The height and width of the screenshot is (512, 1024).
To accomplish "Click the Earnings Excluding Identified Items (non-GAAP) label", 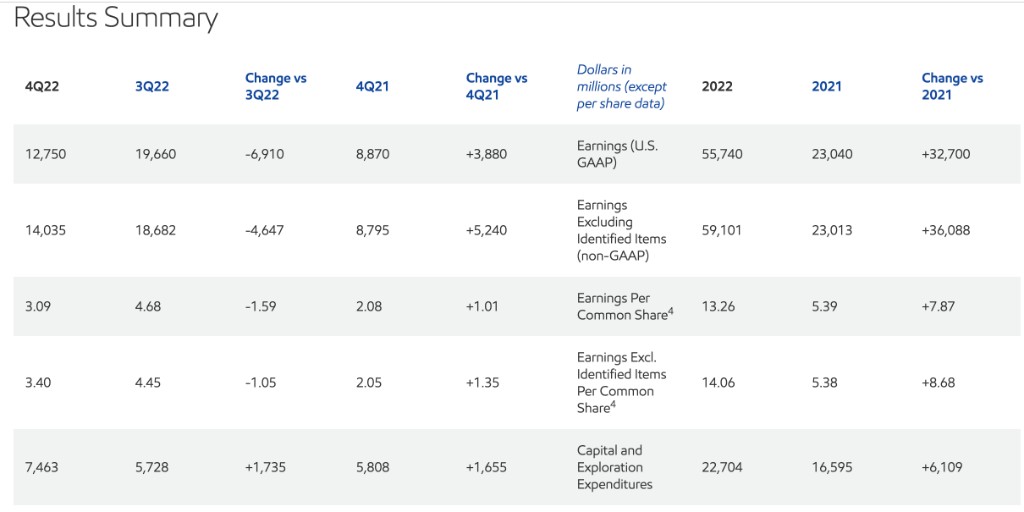I will tap(621, 230).
